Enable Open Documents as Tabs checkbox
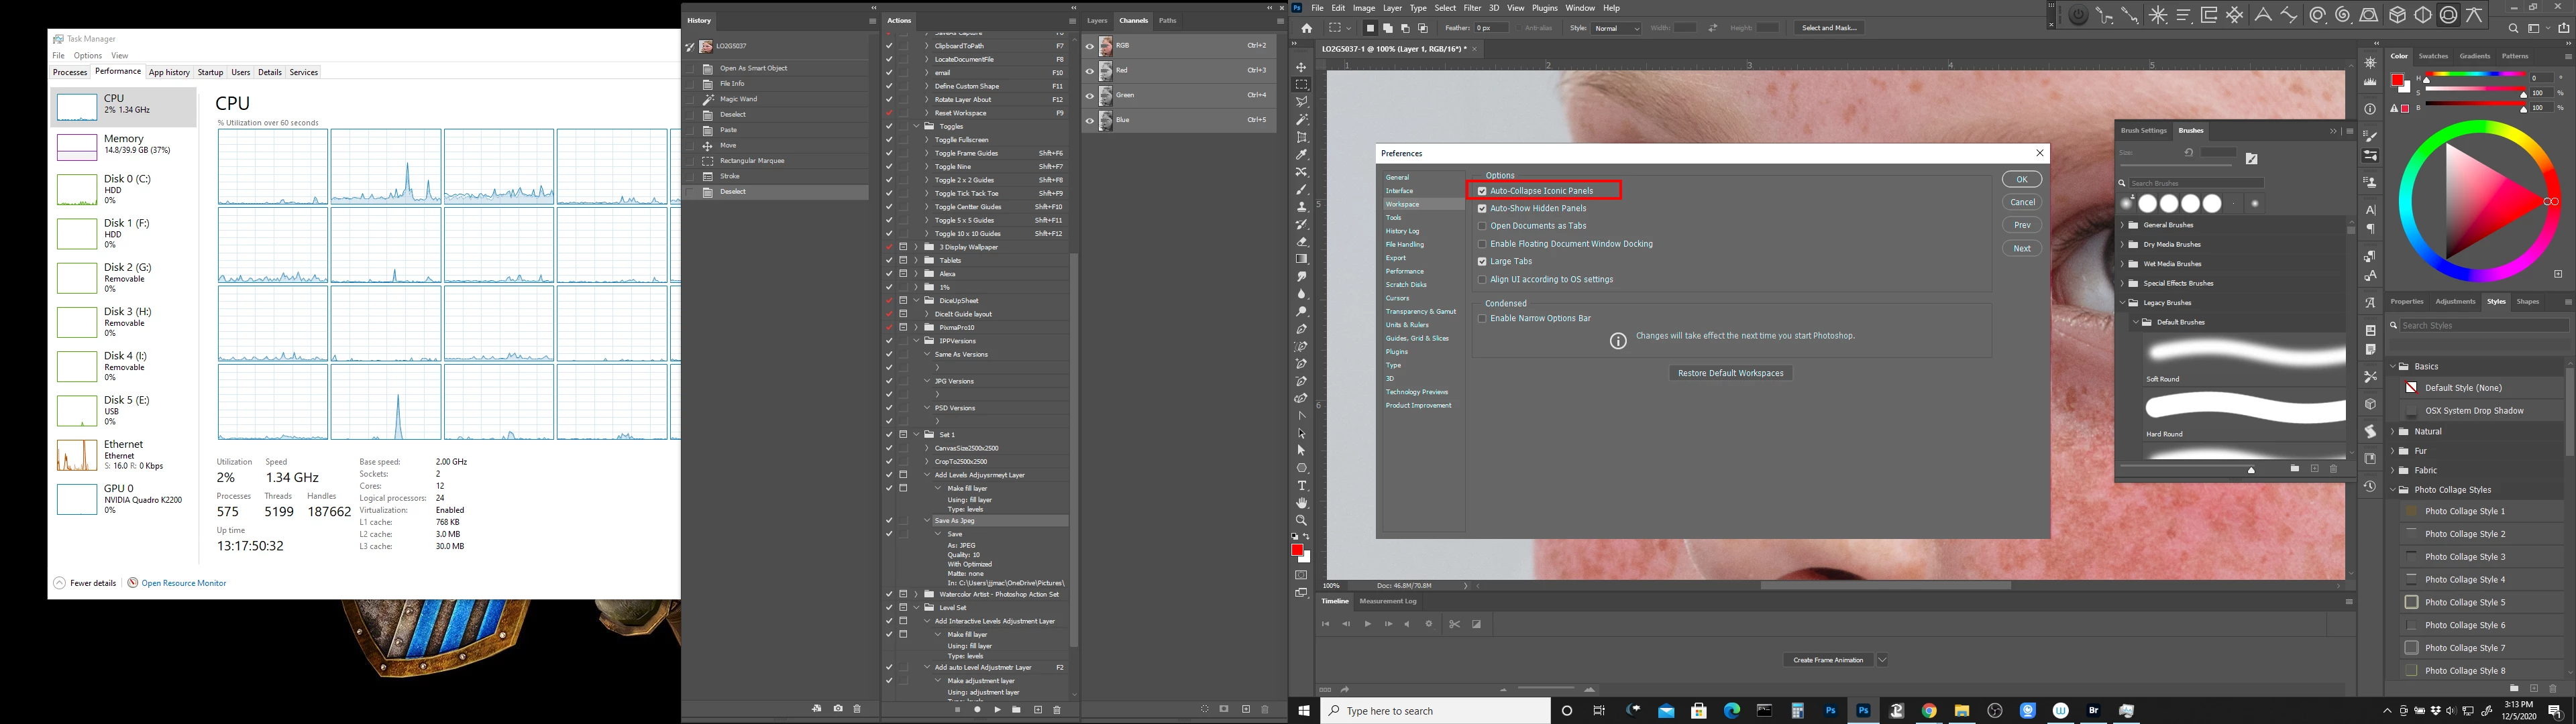 coord(1482,226)
